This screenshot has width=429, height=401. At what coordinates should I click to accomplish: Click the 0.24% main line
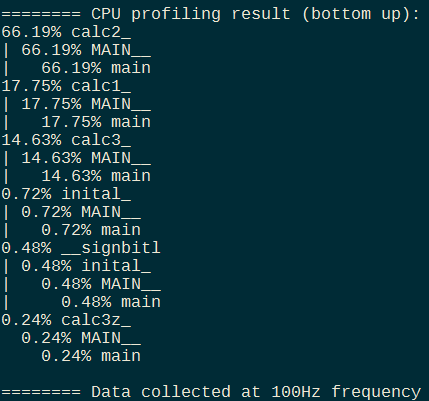pos(91,356)
